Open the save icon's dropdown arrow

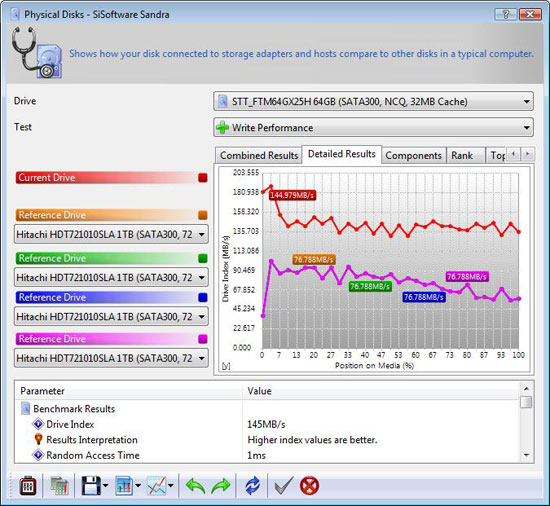pyautogui.click(x=106, y=486)
